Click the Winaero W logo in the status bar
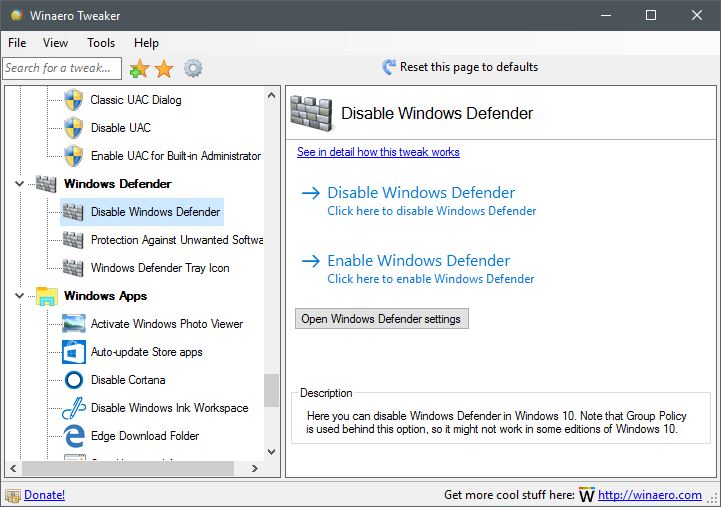 [587, 495]
